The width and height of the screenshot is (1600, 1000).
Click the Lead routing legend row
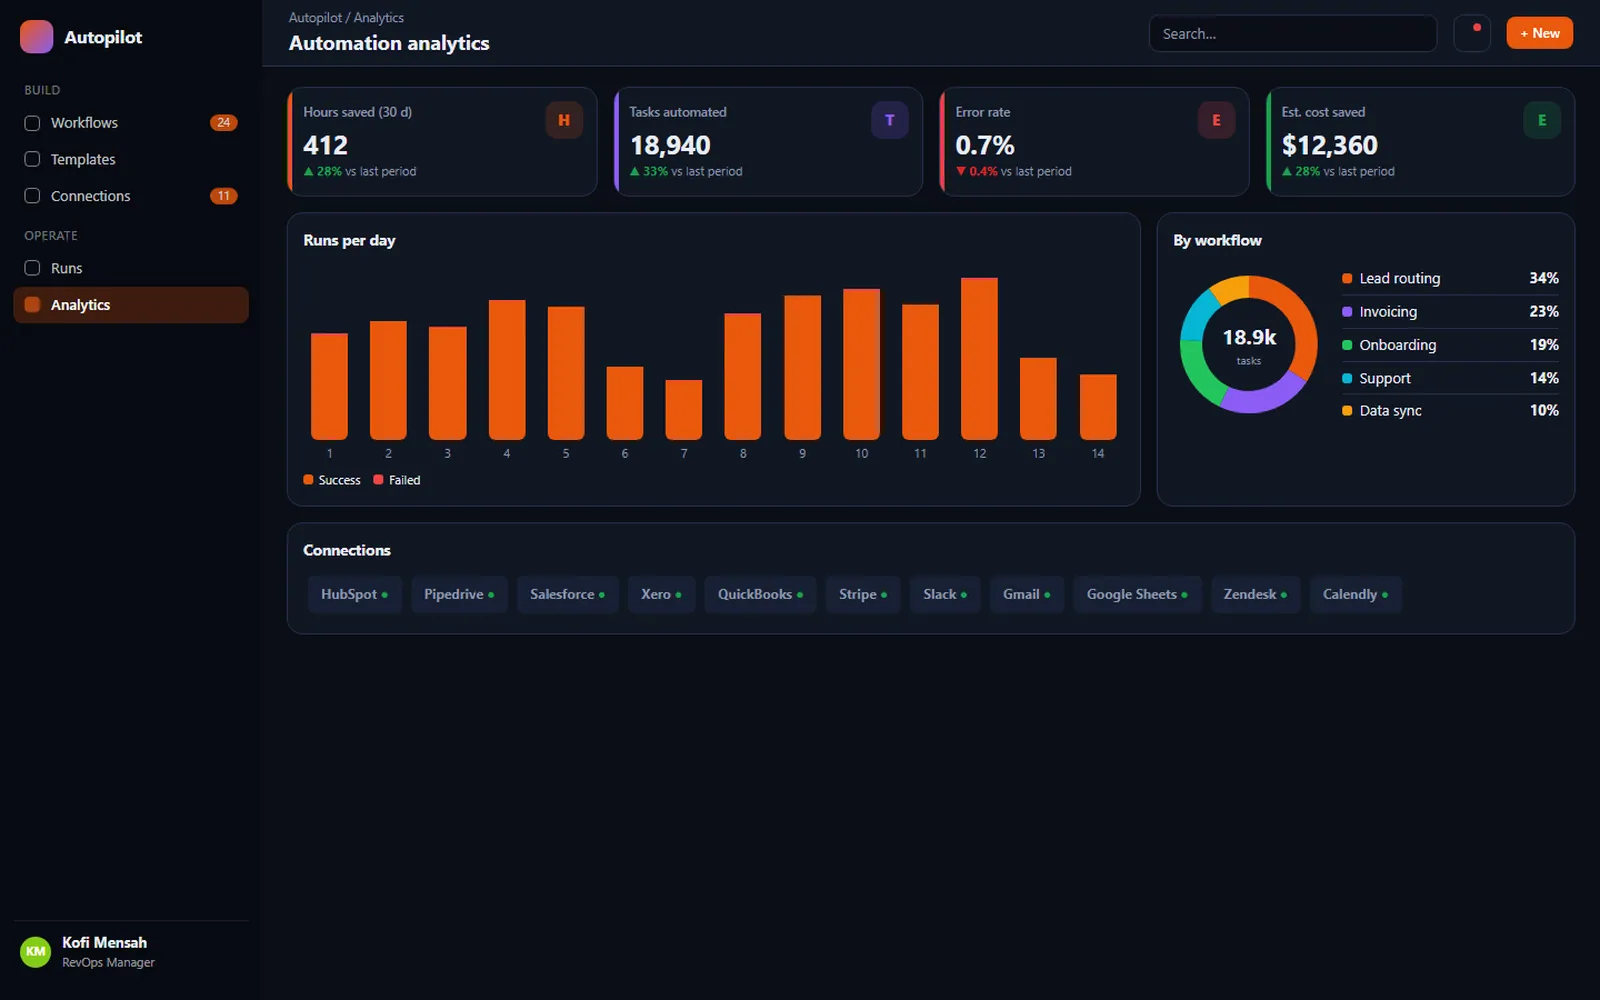(1450, 278)
